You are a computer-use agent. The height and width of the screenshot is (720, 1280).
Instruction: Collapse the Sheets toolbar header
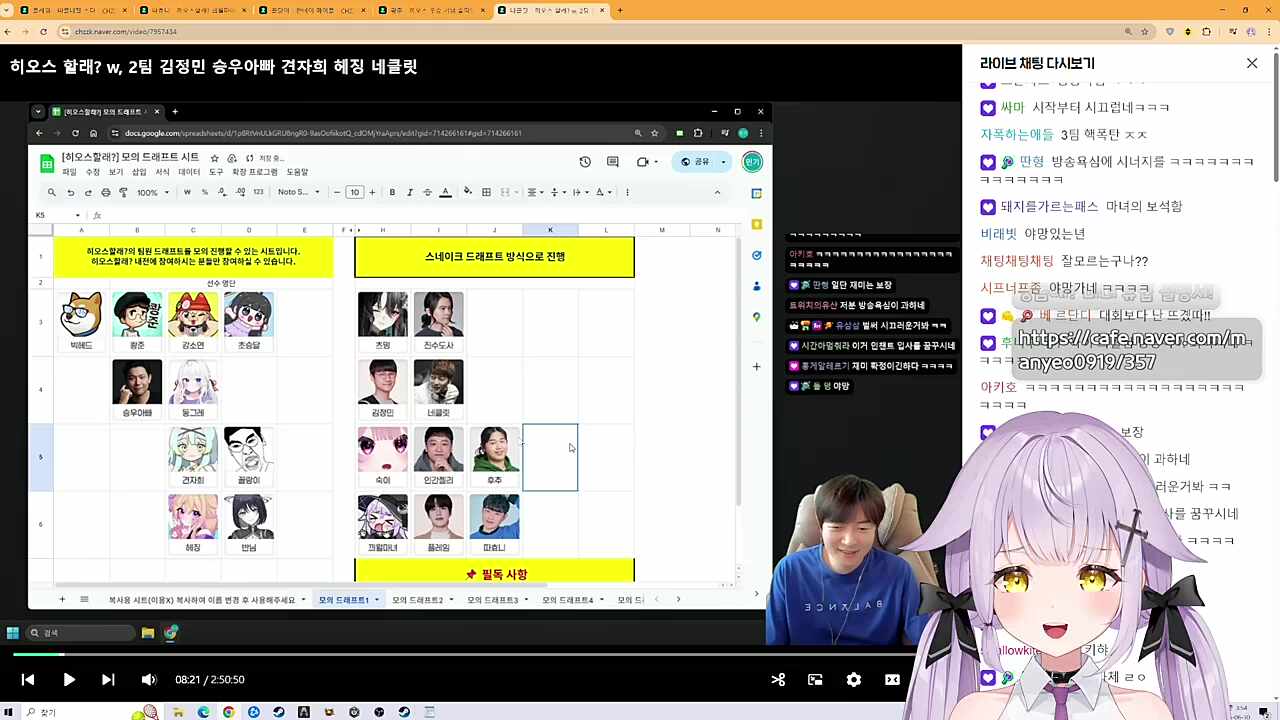pos(717,192)
